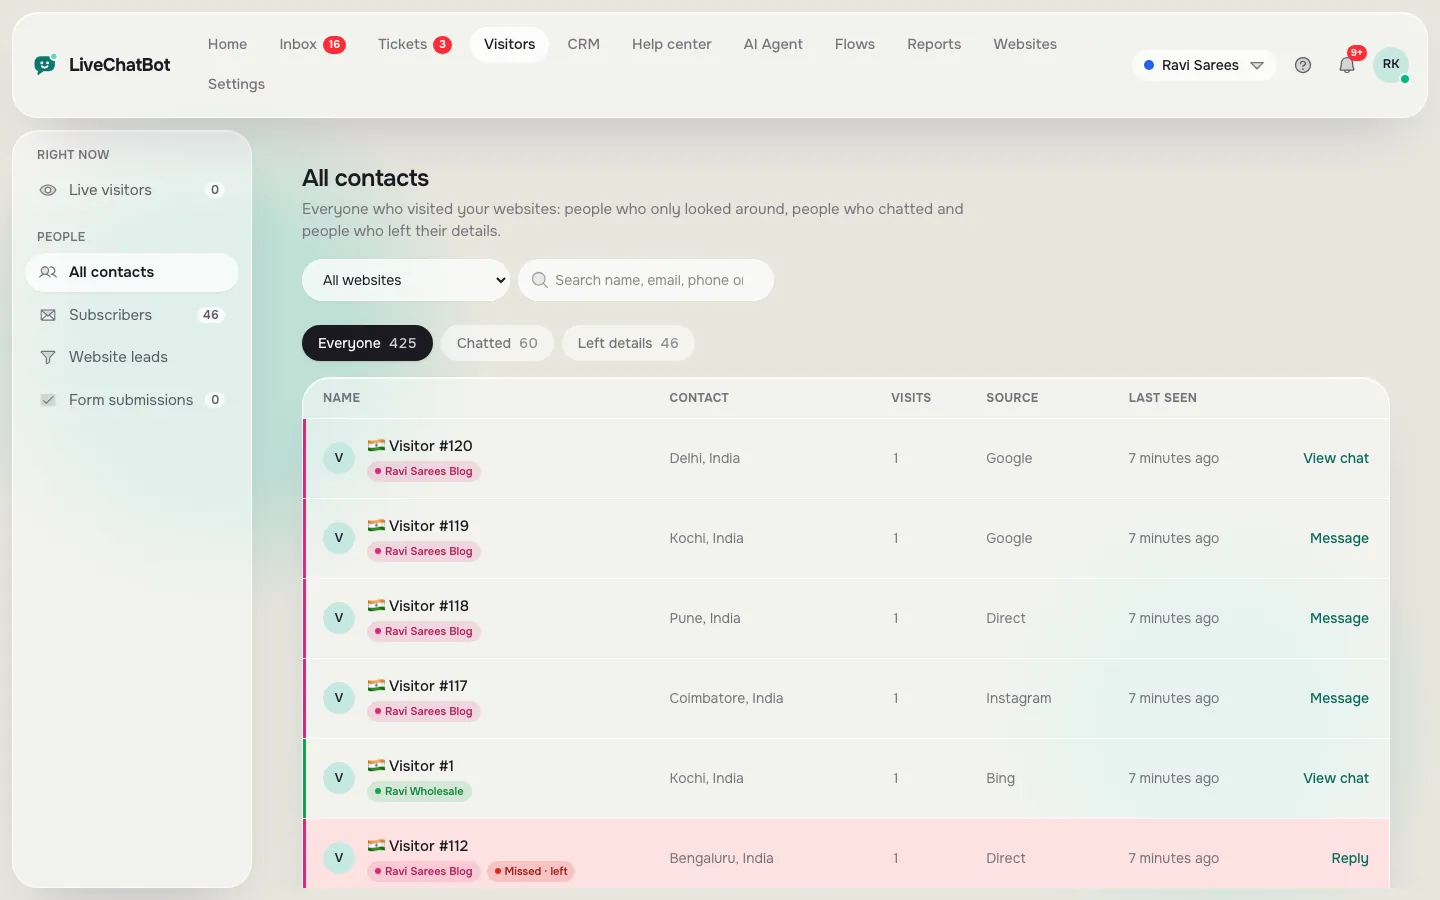Click the avatar for Visitor #1

click(x=339, y=778)
